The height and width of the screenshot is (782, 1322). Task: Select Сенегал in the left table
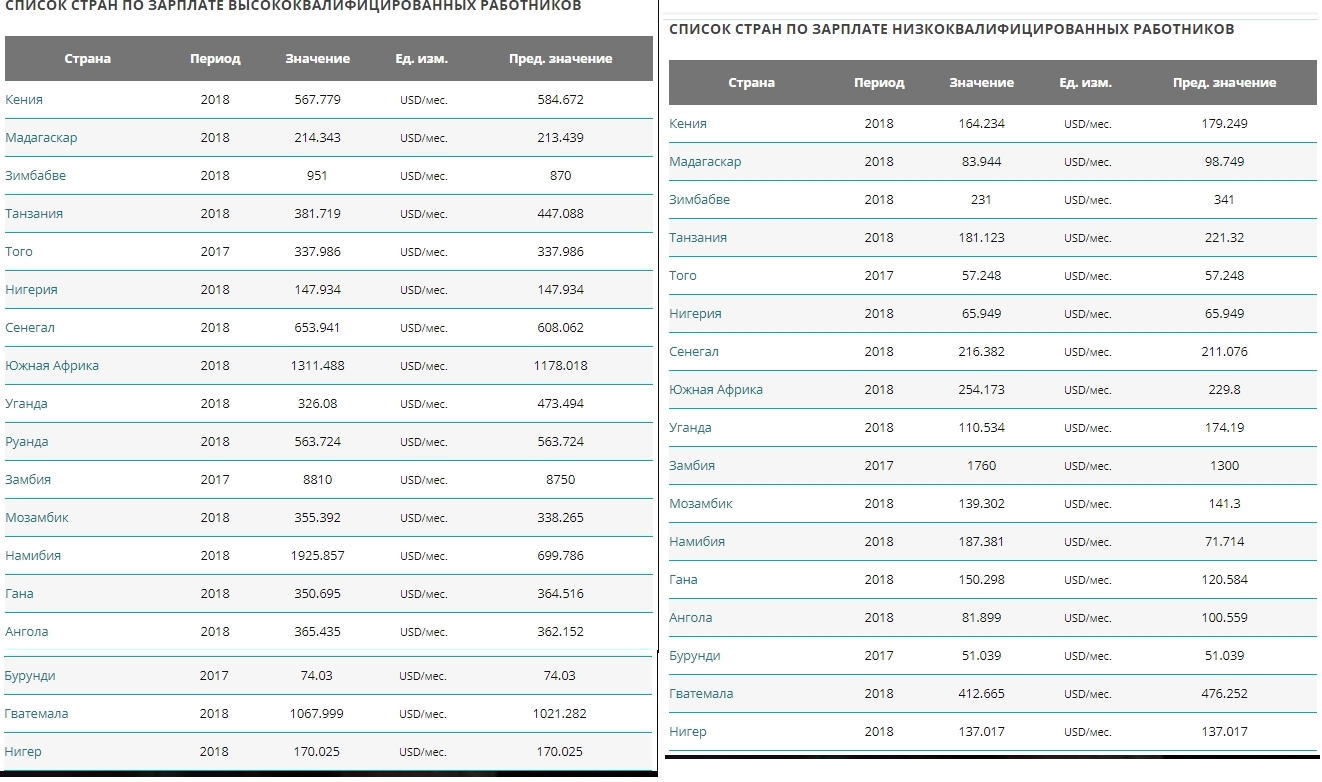tap(30, 328)
